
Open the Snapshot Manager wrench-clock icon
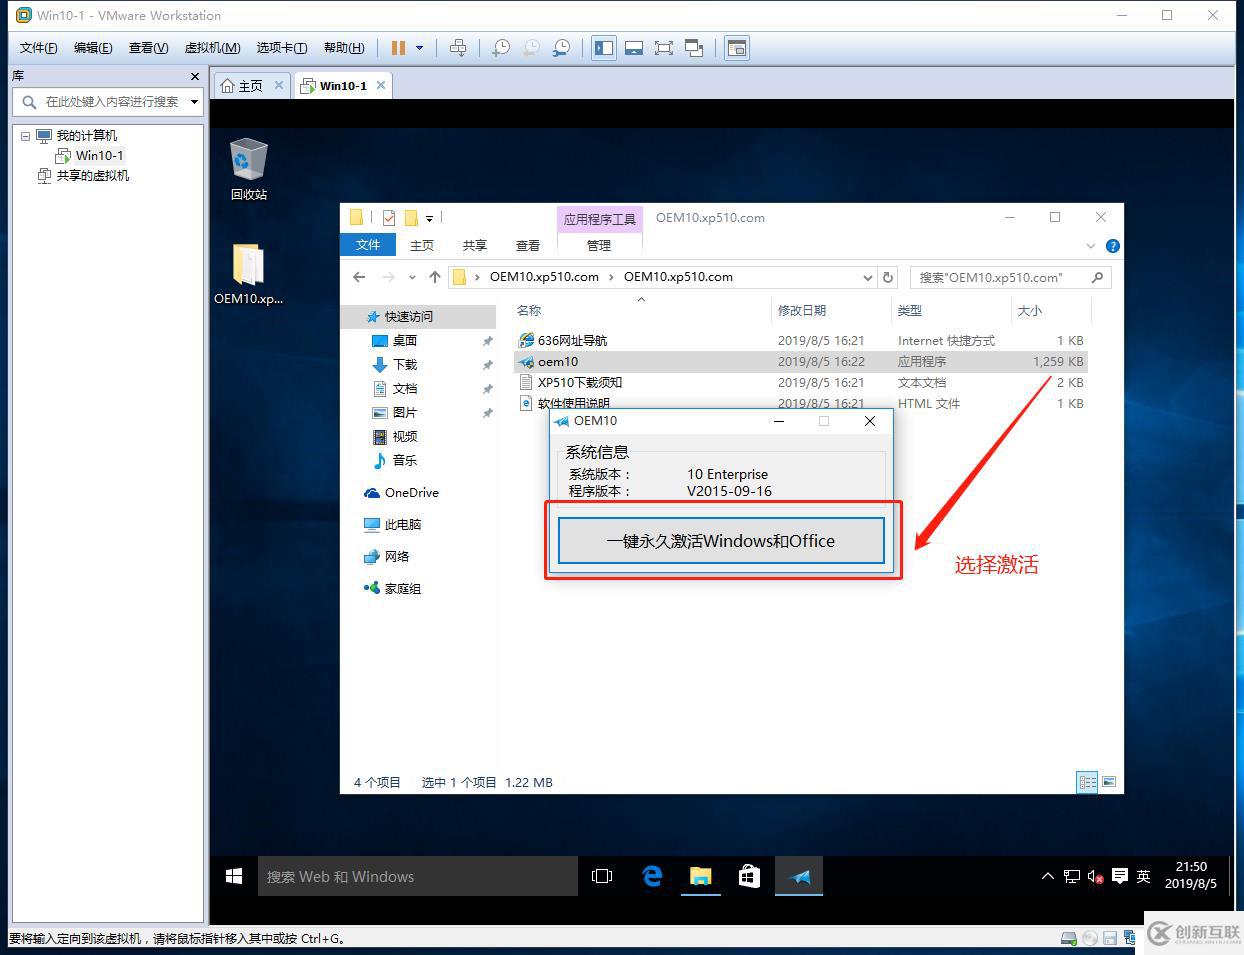pyautogui.click(x=561, y=47)
